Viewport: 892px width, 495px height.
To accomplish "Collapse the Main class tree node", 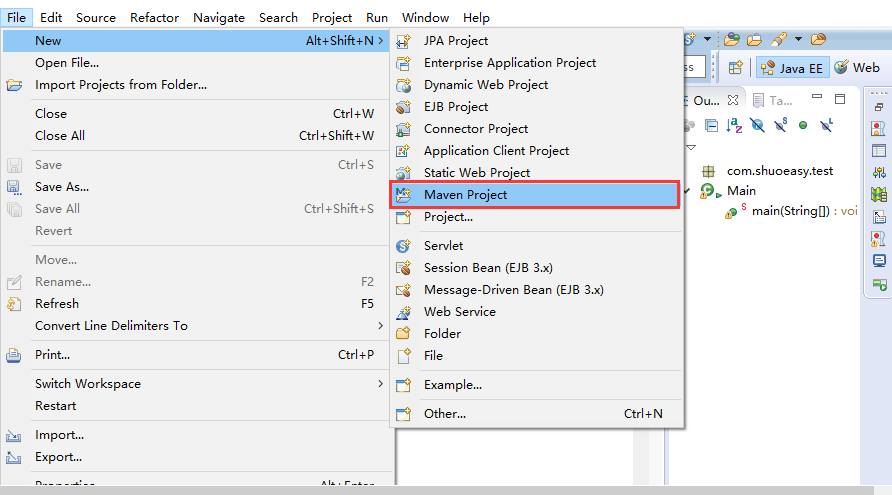I will coord(687,191).
